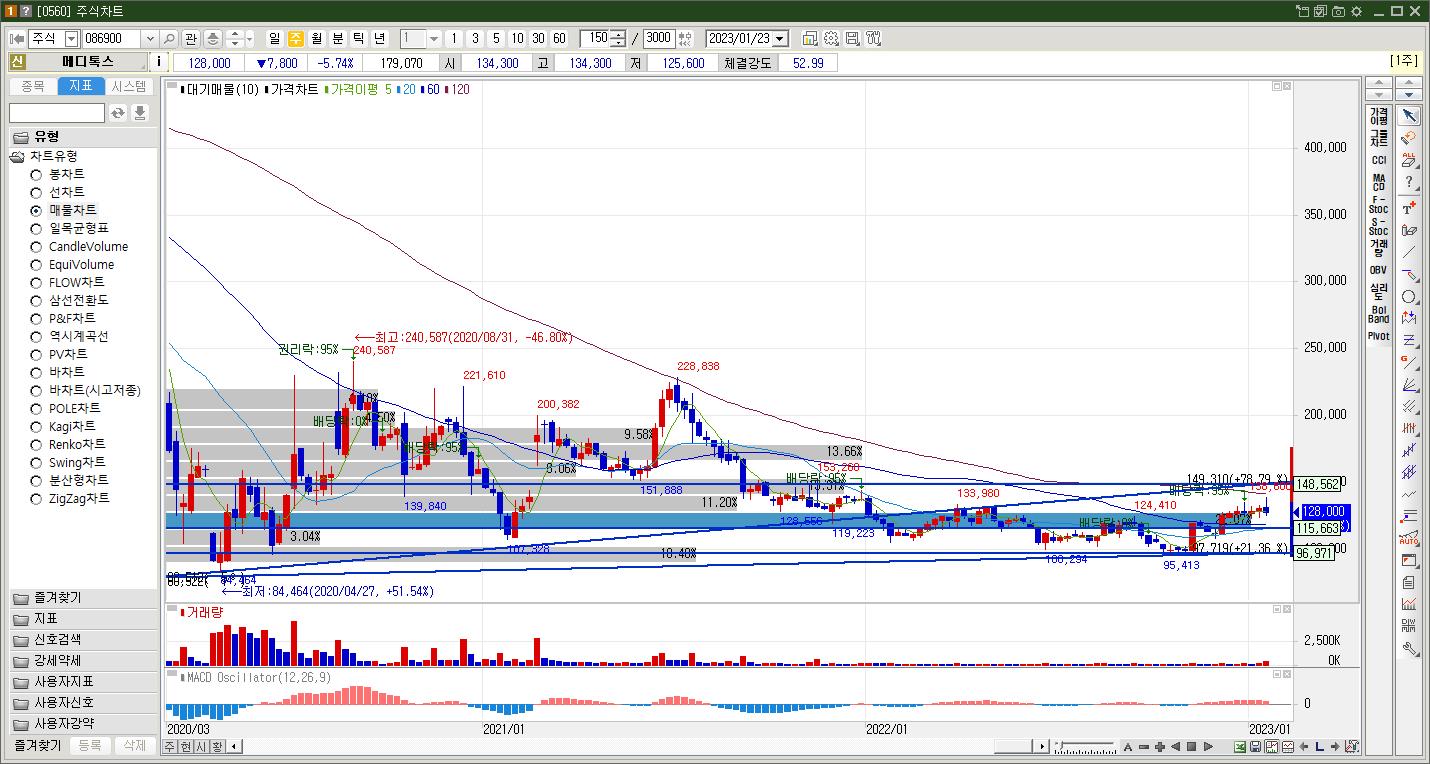
Task: Collapse the 유형 folder section
Action: (83, 137)
